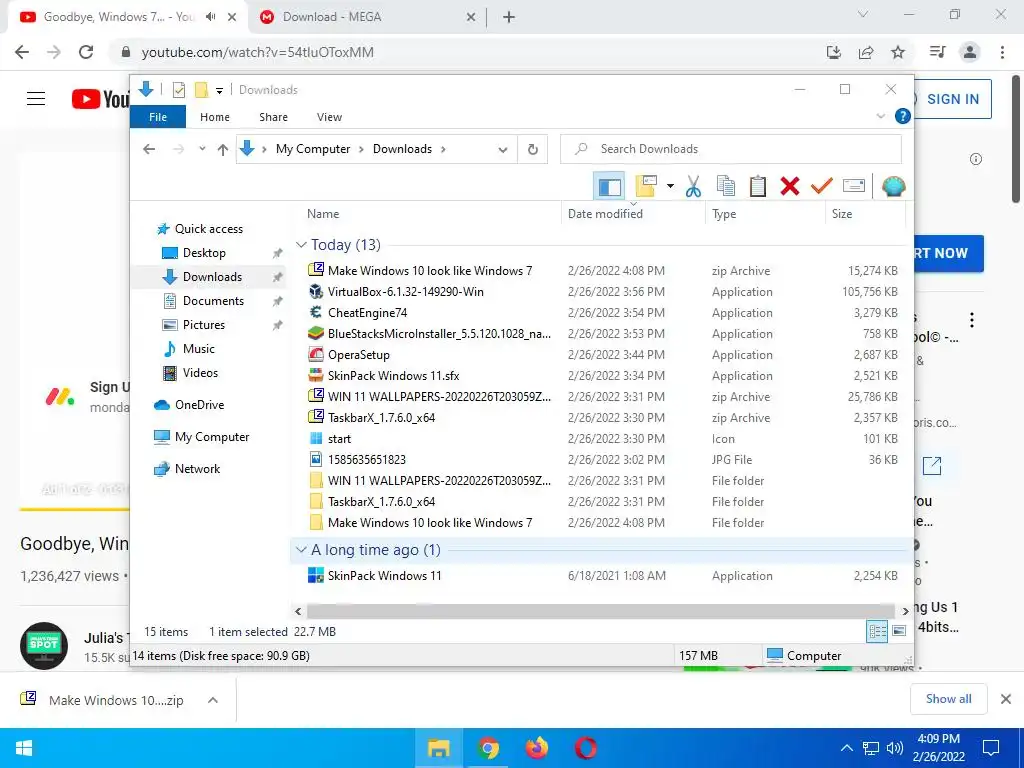Toggle the navigation pane layout icon
This screenshot has height=768, width=1024.
pyautogui.click(x=609, y=187)
